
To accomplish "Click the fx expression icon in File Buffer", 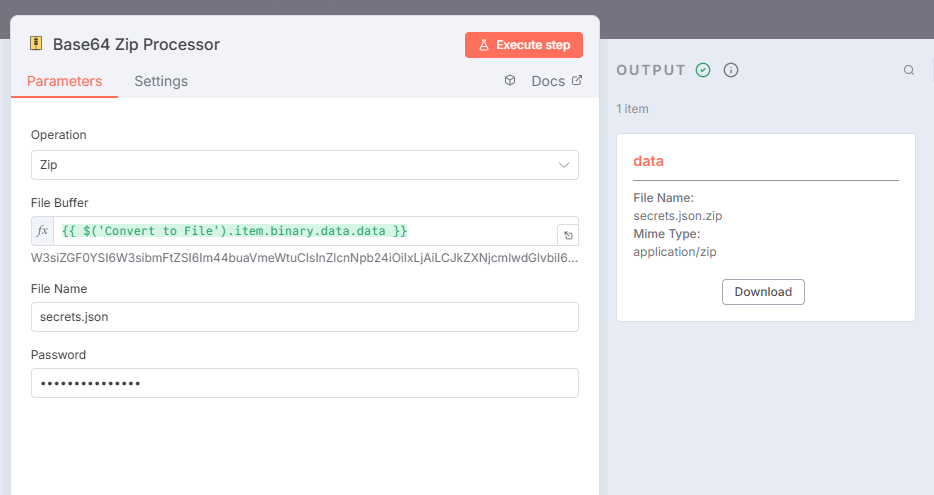I will pos(42,231).
